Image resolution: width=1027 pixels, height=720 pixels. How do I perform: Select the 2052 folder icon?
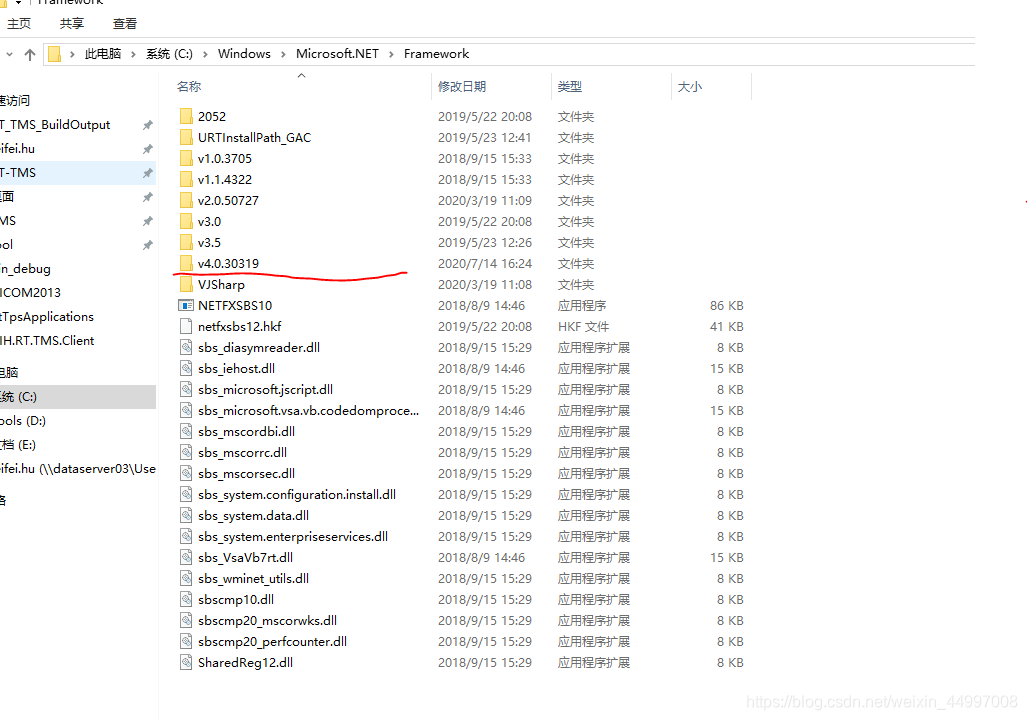(186, 117)
